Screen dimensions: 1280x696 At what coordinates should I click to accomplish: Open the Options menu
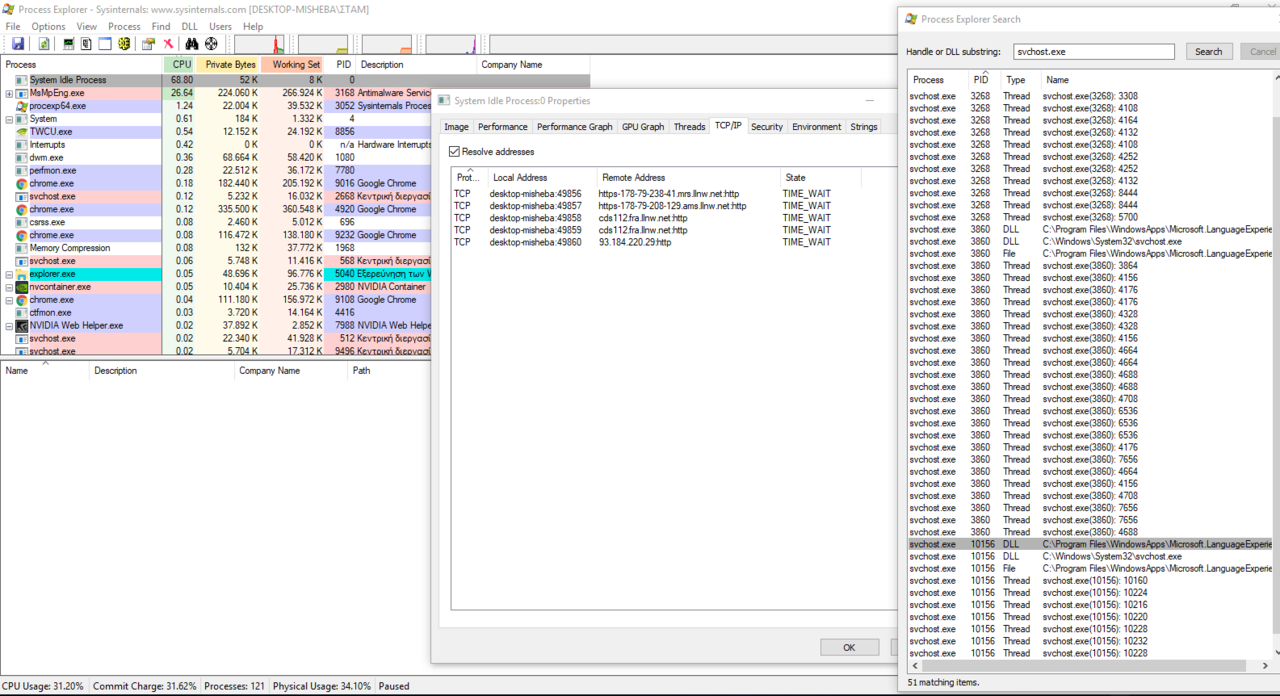[48, 27]
